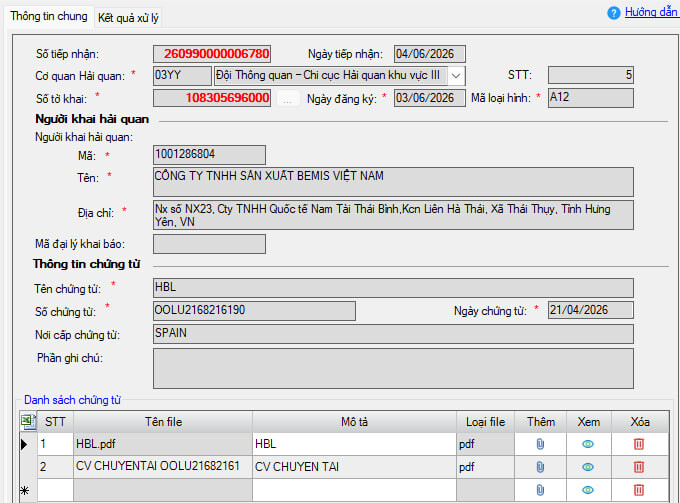Select row 1 via its arrow row header
The height and width of the screenshot is (503, 680).
coord(29,444)
